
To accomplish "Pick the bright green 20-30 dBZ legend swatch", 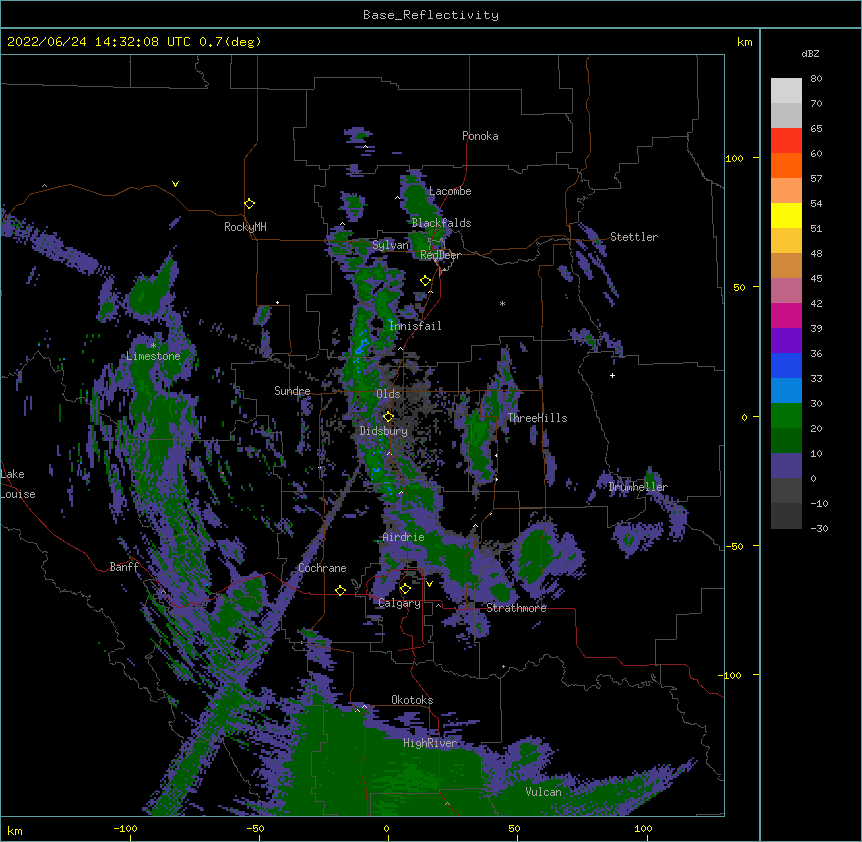I will [786, 416].
